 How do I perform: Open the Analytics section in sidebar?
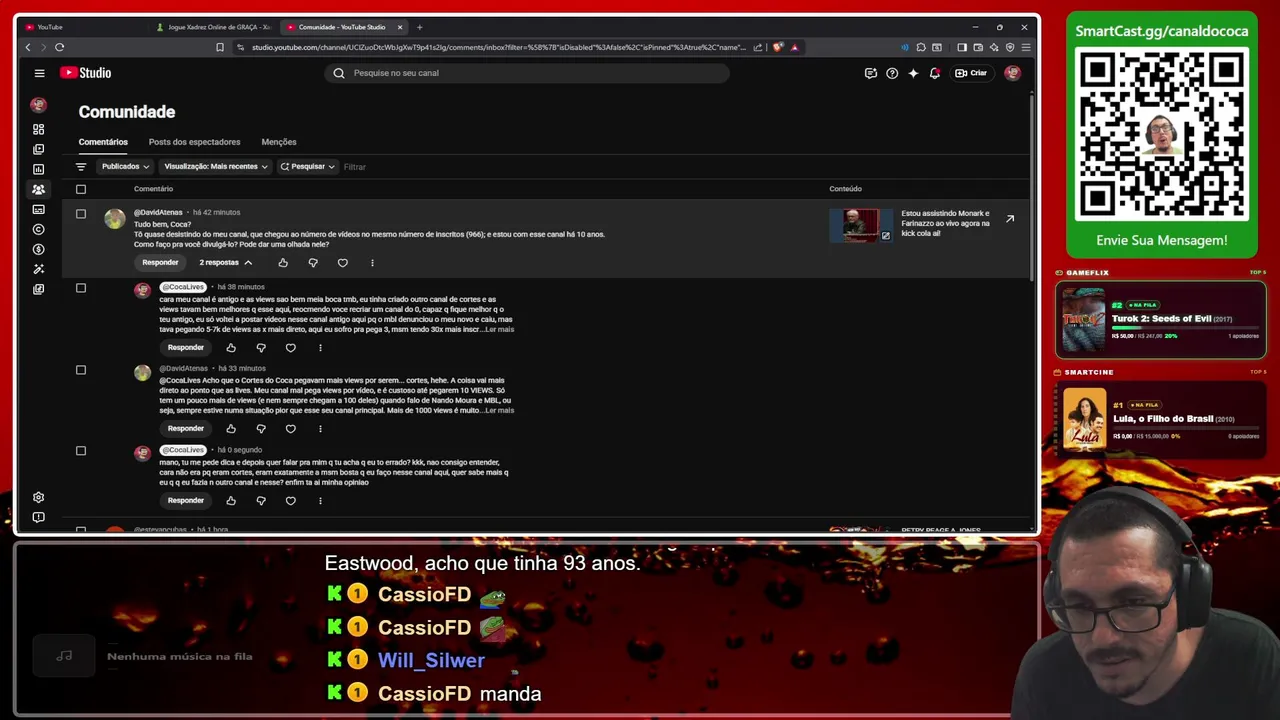(38, 169)
